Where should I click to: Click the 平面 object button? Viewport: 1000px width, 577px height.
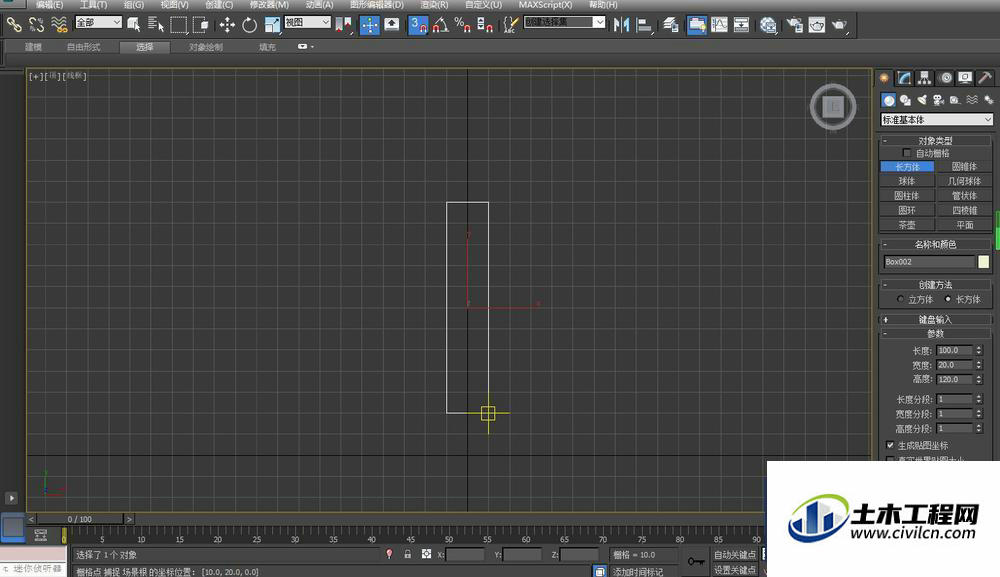[x=964, y=225]
